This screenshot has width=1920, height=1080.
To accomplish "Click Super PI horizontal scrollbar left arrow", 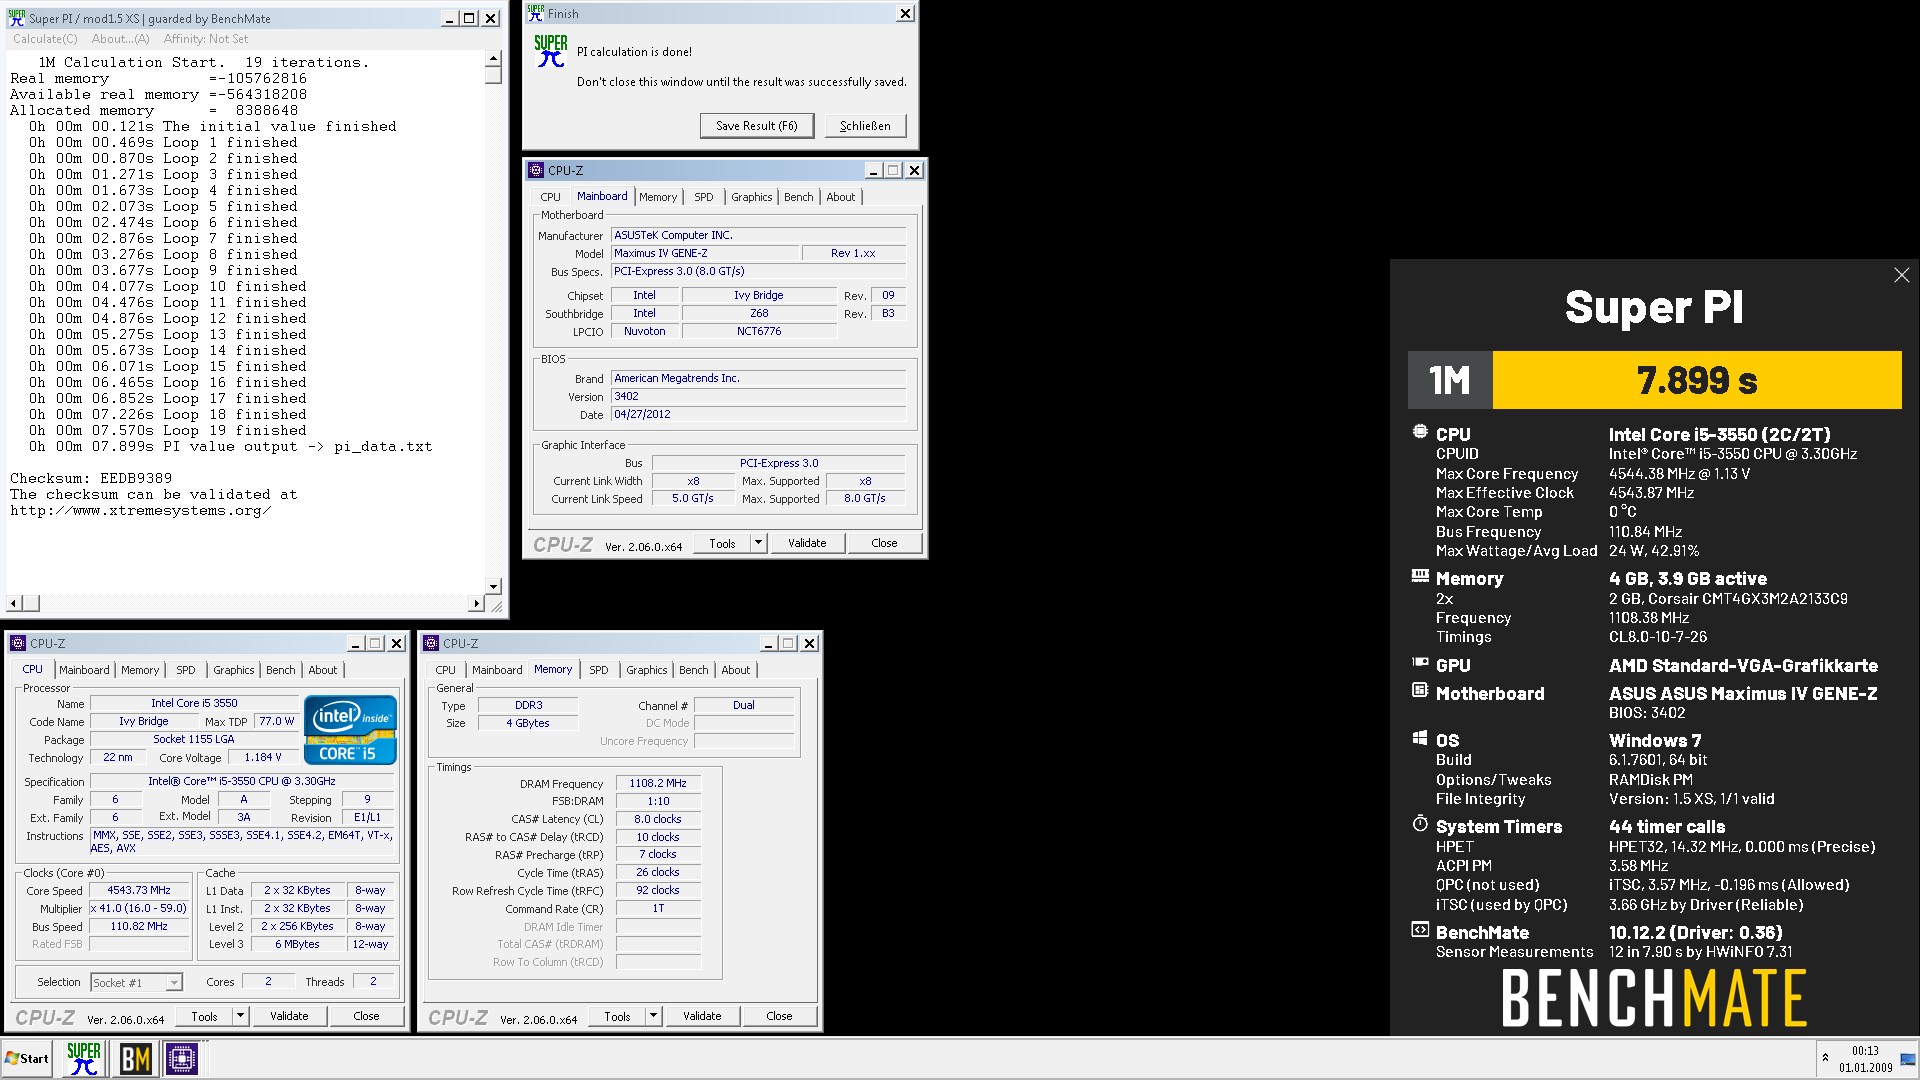I will click(x=14, y=603).
